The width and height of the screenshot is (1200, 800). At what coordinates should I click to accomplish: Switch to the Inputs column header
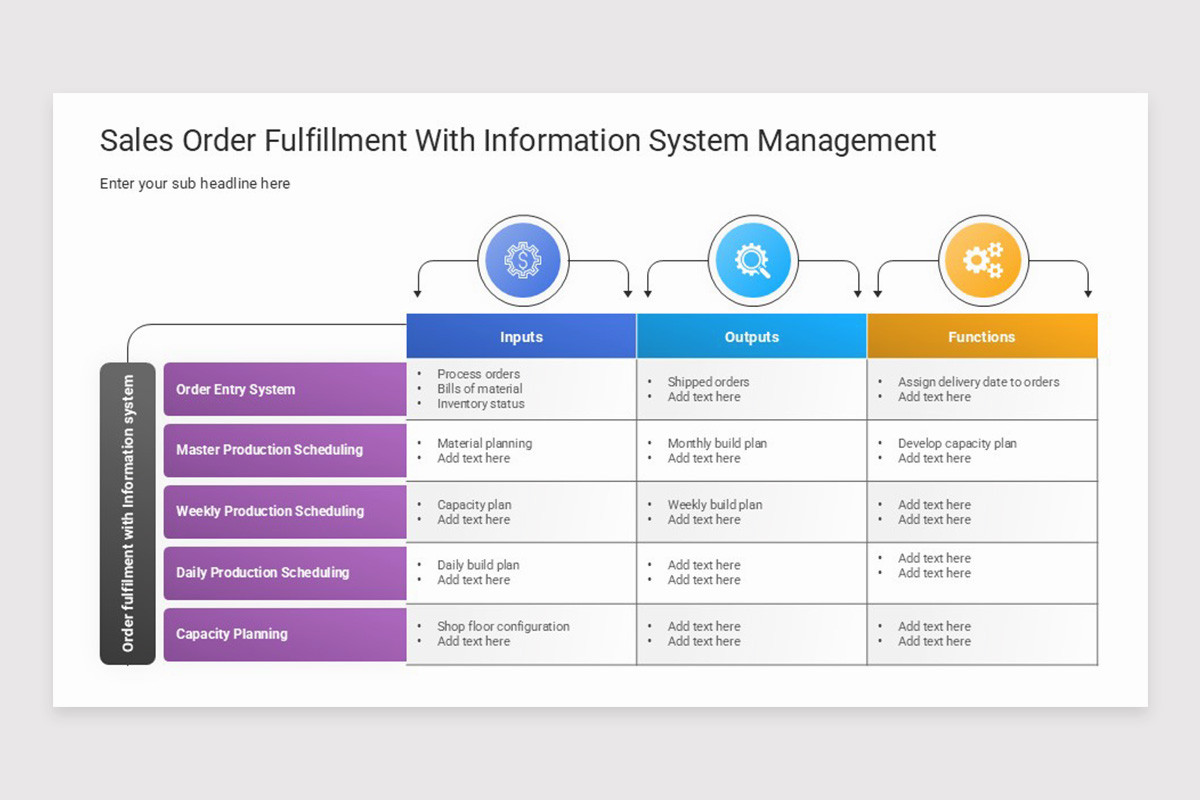521,336
